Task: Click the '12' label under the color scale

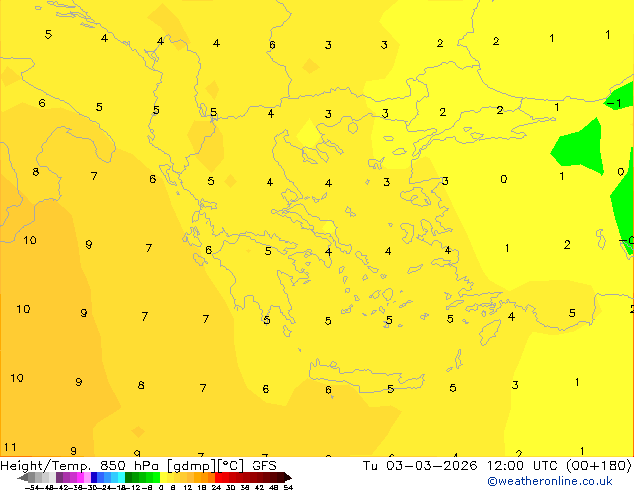Action: pos(188,487)
